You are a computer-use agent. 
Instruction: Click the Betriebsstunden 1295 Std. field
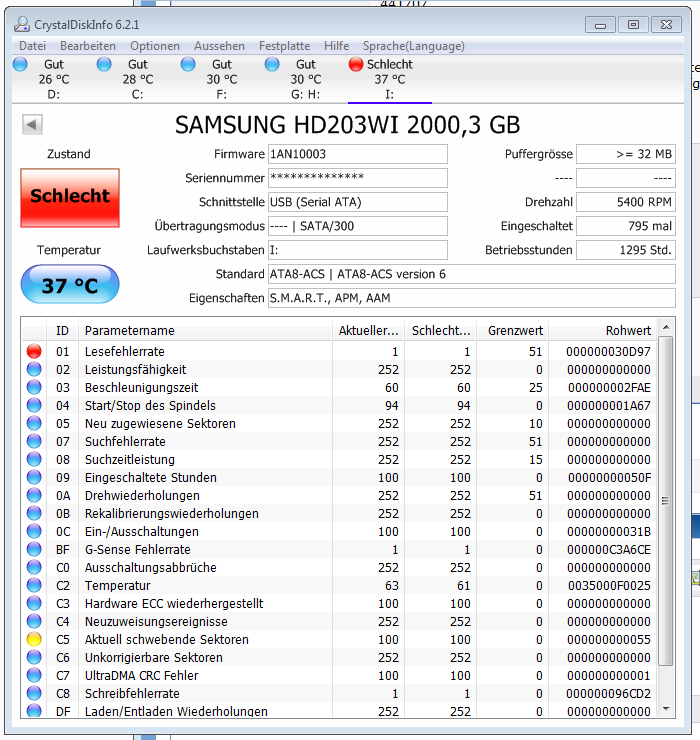626,250
